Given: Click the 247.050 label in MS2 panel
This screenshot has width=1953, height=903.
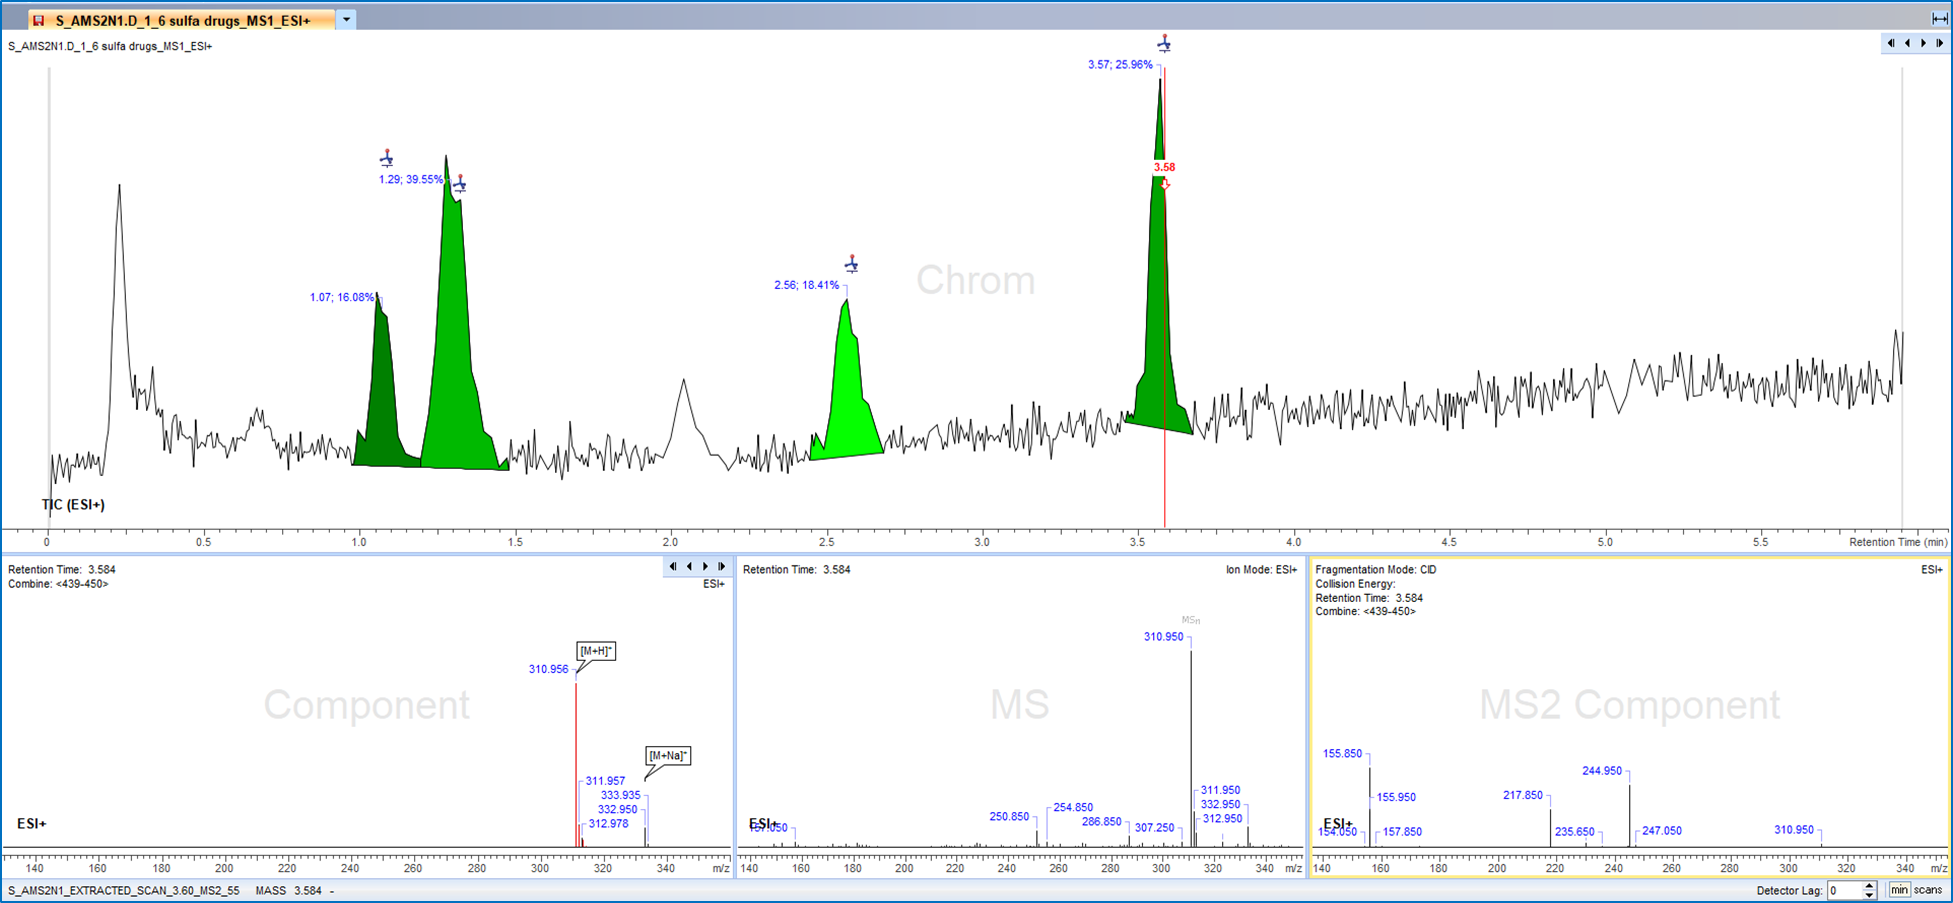Looking at the screenshot, I should coord(1662,831).
